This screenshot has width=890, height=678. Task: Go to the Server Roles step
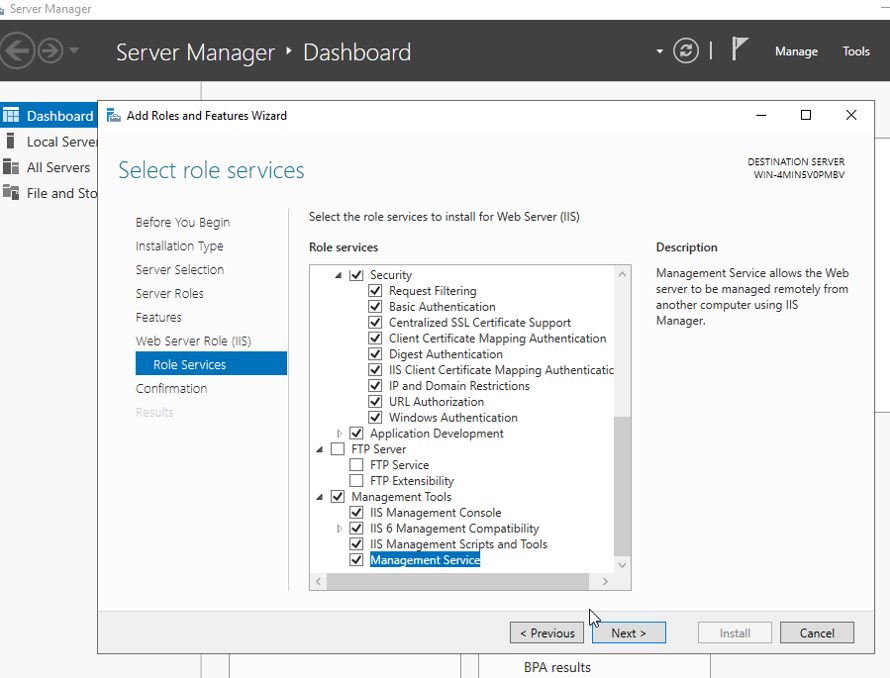coord(170,294)
